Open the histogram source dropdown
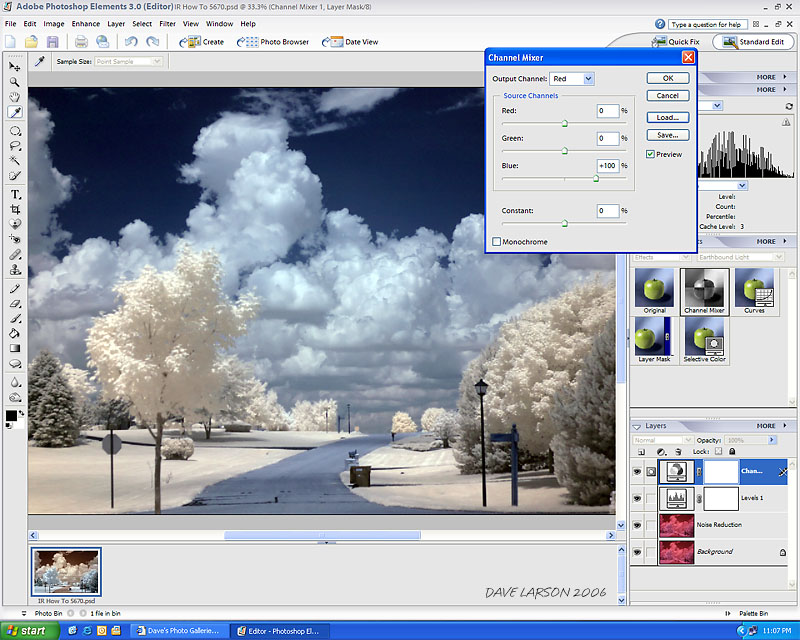The image size is (800, 640). point(742,185)
